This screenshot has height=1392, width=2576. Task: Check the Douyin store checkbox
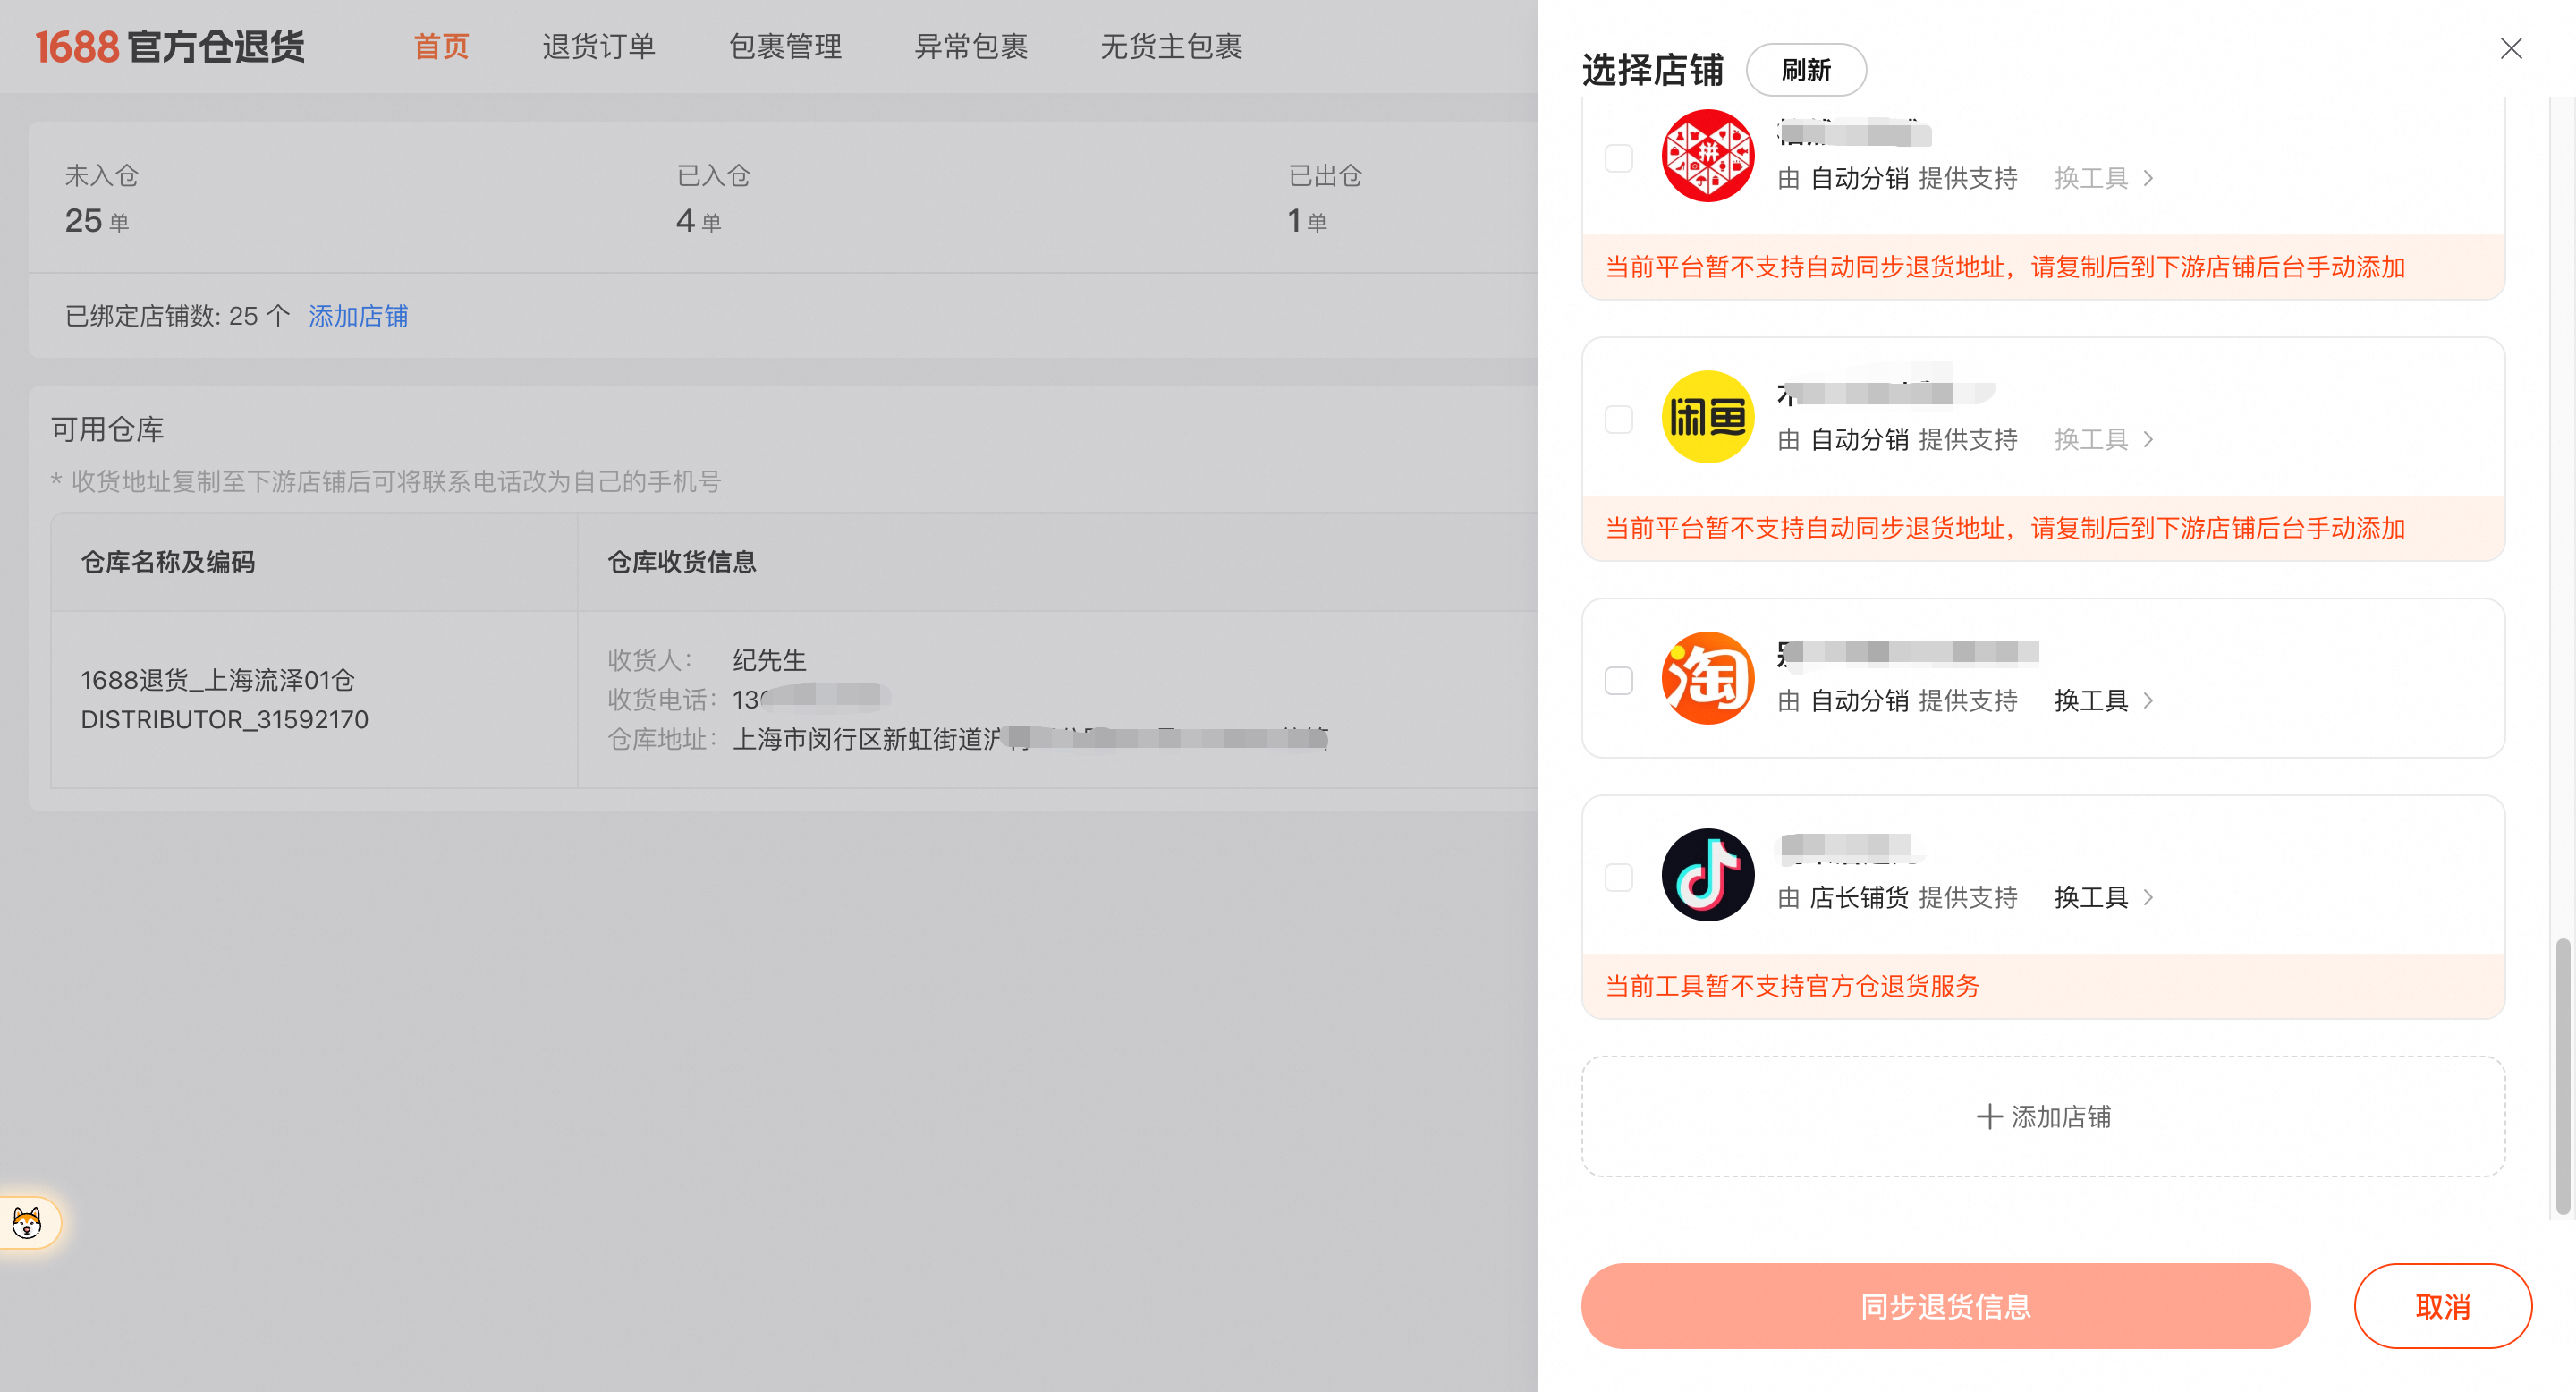[x=1618, y=877]
